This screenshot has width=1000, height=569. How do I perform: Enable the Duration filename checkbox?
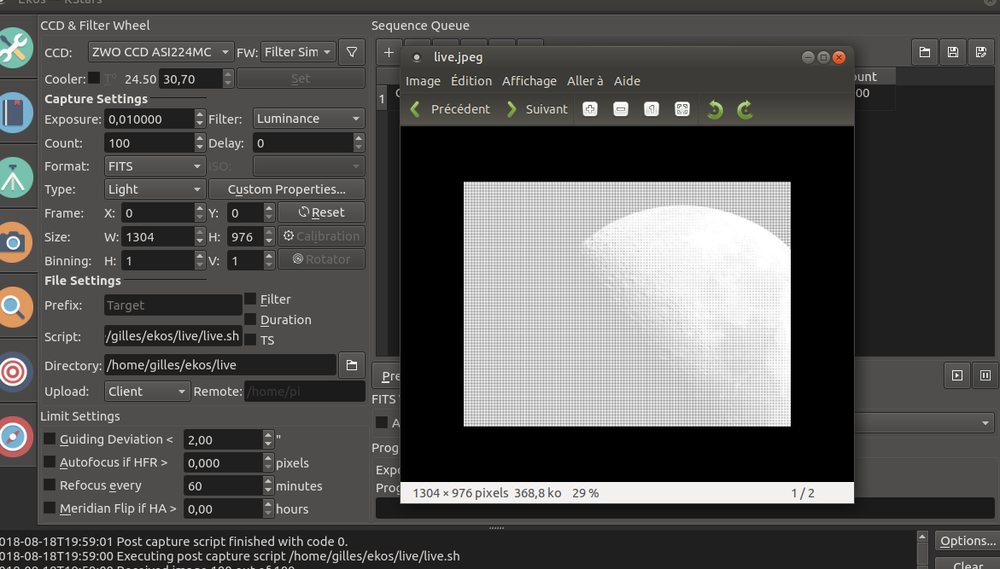click(251, 320)
